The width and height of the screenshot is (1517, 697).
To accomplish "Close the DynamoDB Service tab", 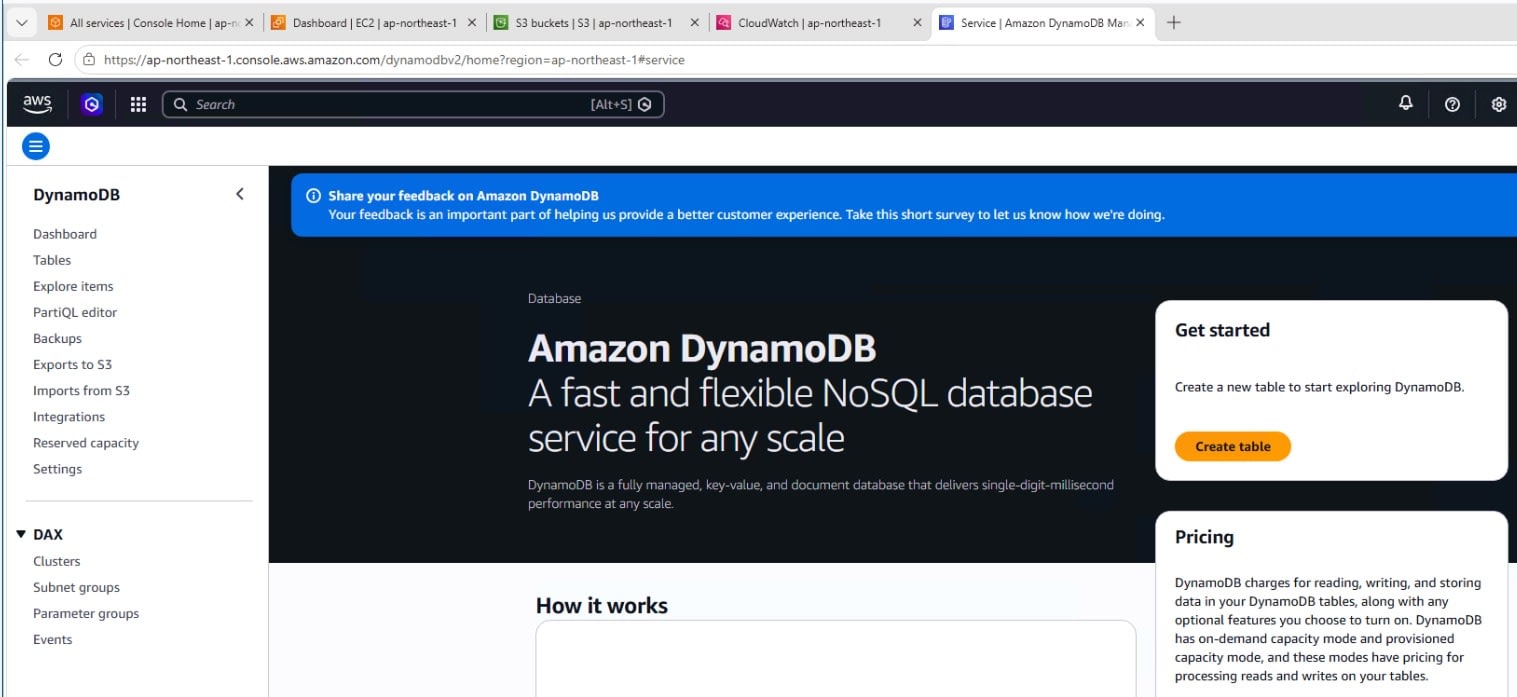I will tap(1140, 23).
